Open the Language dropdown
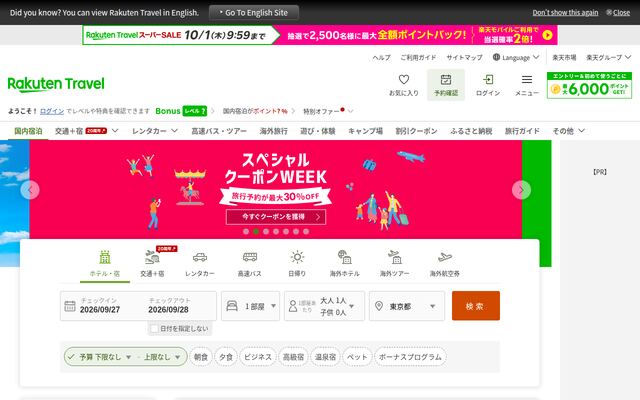This screenshot has width=640, height=400. (x=516, y=58)
